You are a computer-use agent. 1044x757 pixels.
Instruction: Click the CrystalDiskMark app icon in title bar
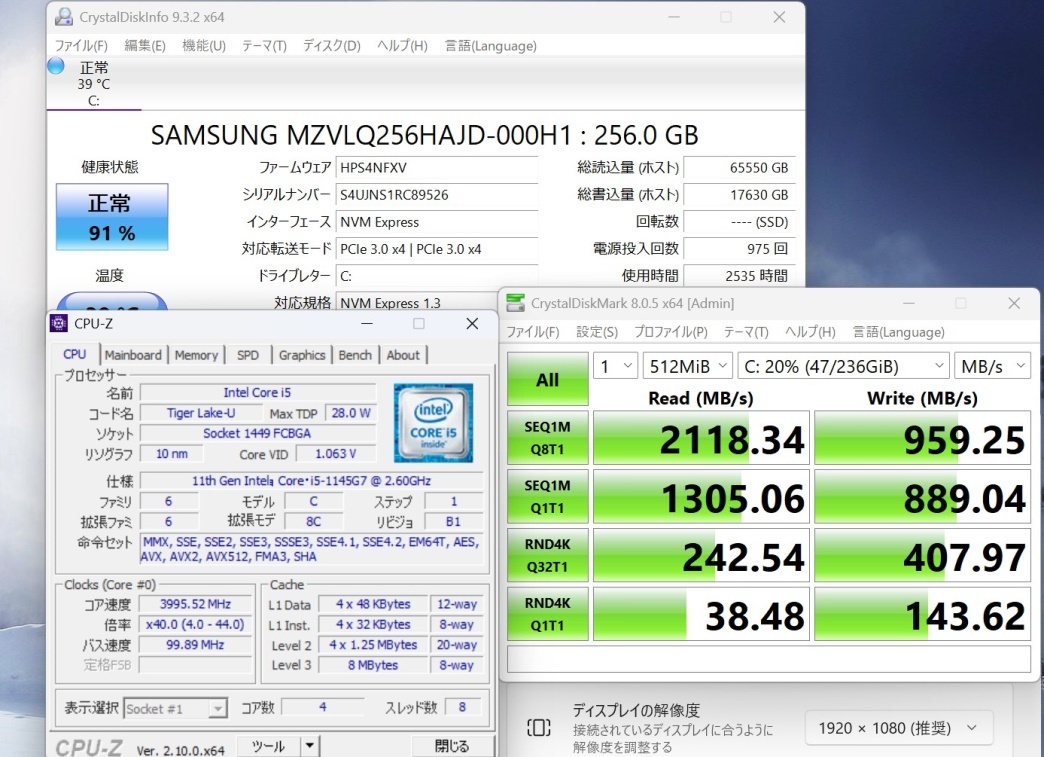[x=515, y=303]
